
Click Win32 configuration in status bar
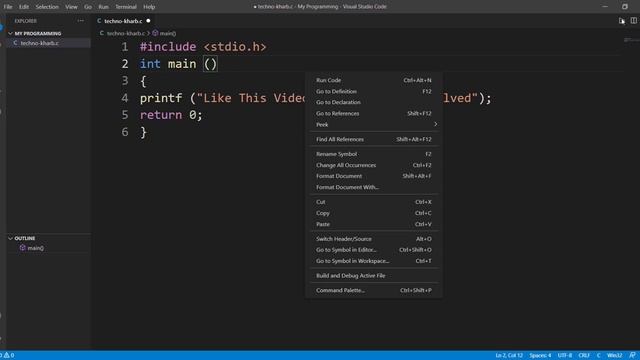point(614,355)
